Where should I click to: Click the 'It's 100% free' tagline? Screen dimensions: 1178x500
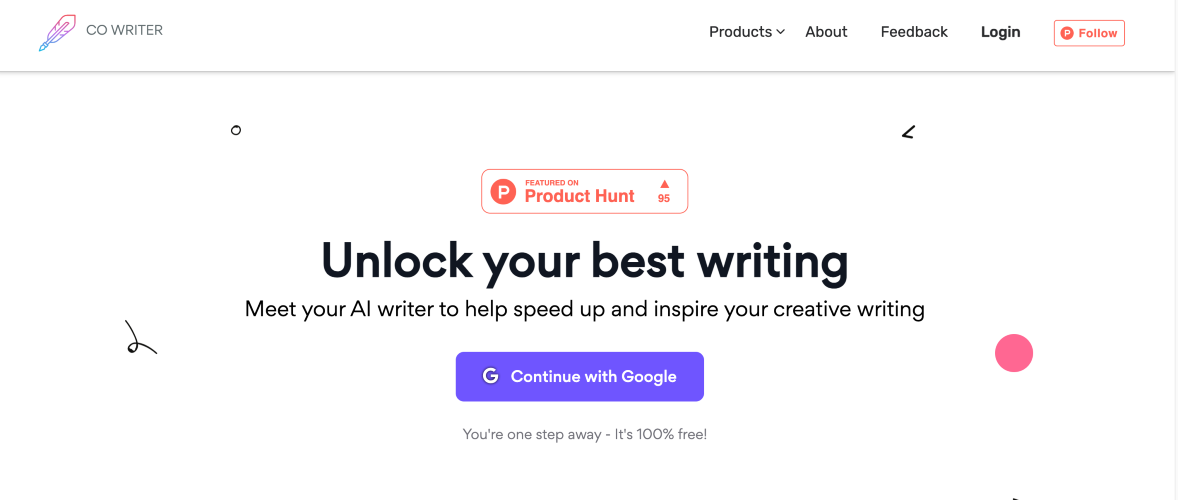pyautogui.click(x=585, y=434)
